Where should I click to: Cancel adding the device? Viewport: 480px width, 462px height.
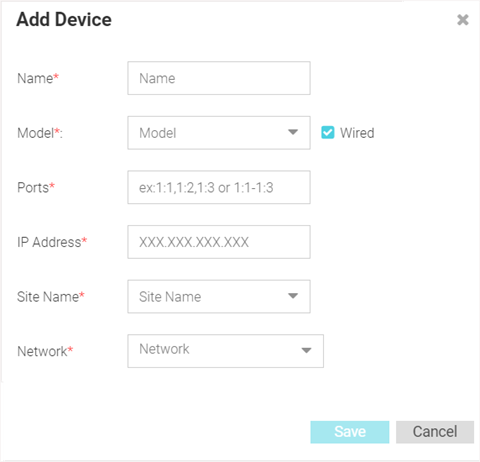435,432
